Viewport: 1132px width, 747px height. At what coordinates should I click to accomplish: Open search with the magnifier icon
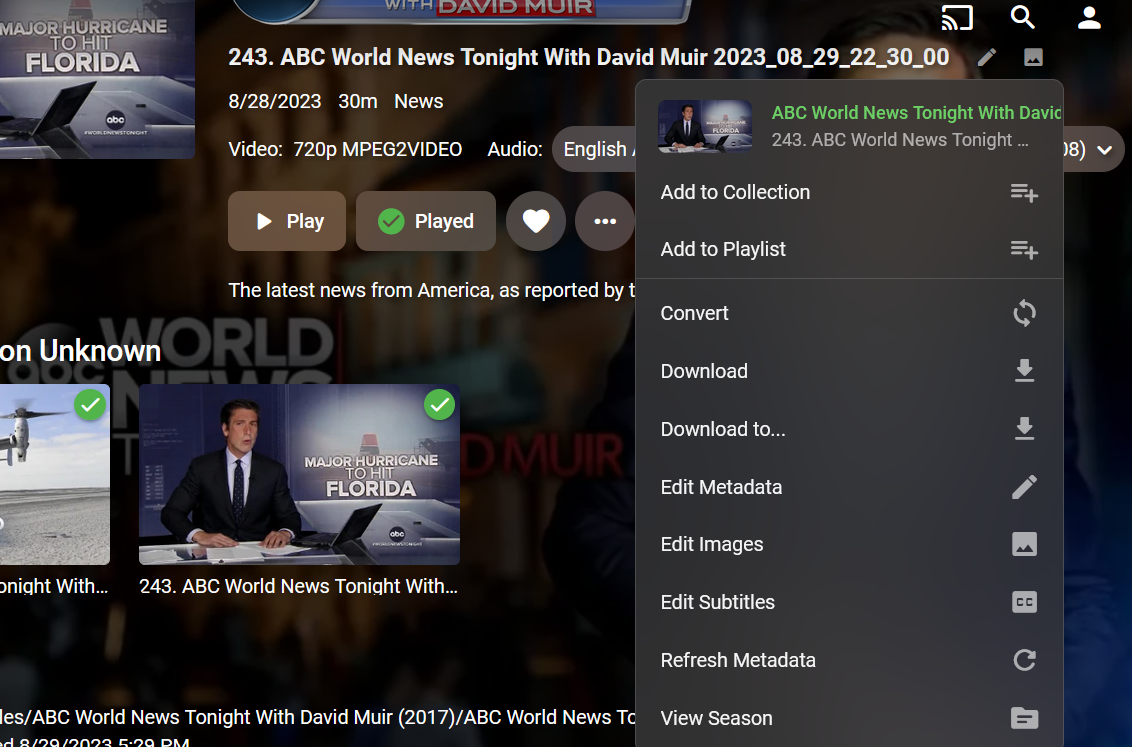[1022, 18]
